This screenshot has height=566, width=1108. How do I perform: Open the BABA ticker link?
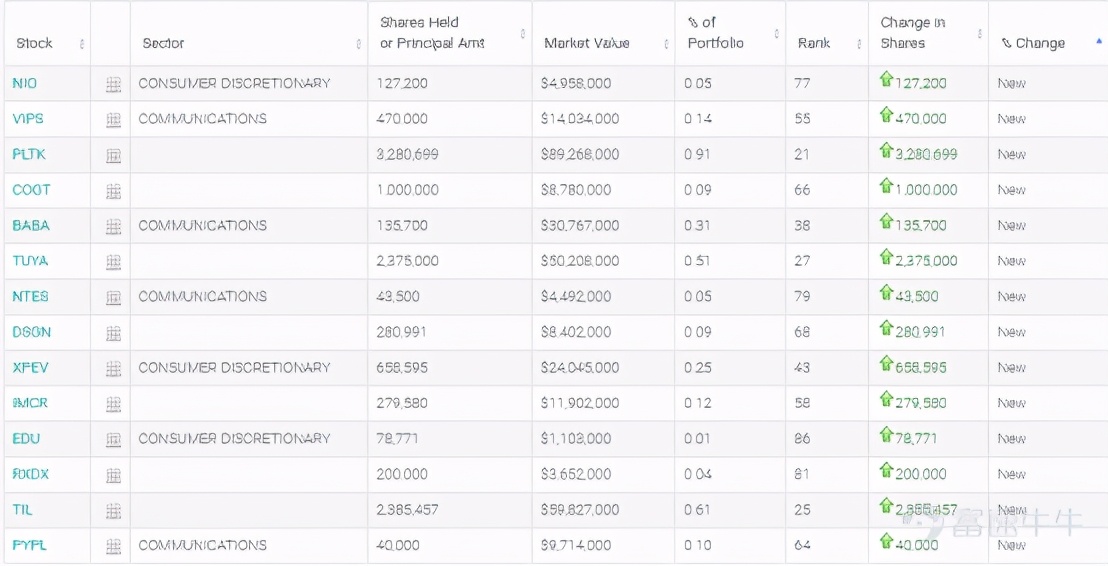pos(31,225)
